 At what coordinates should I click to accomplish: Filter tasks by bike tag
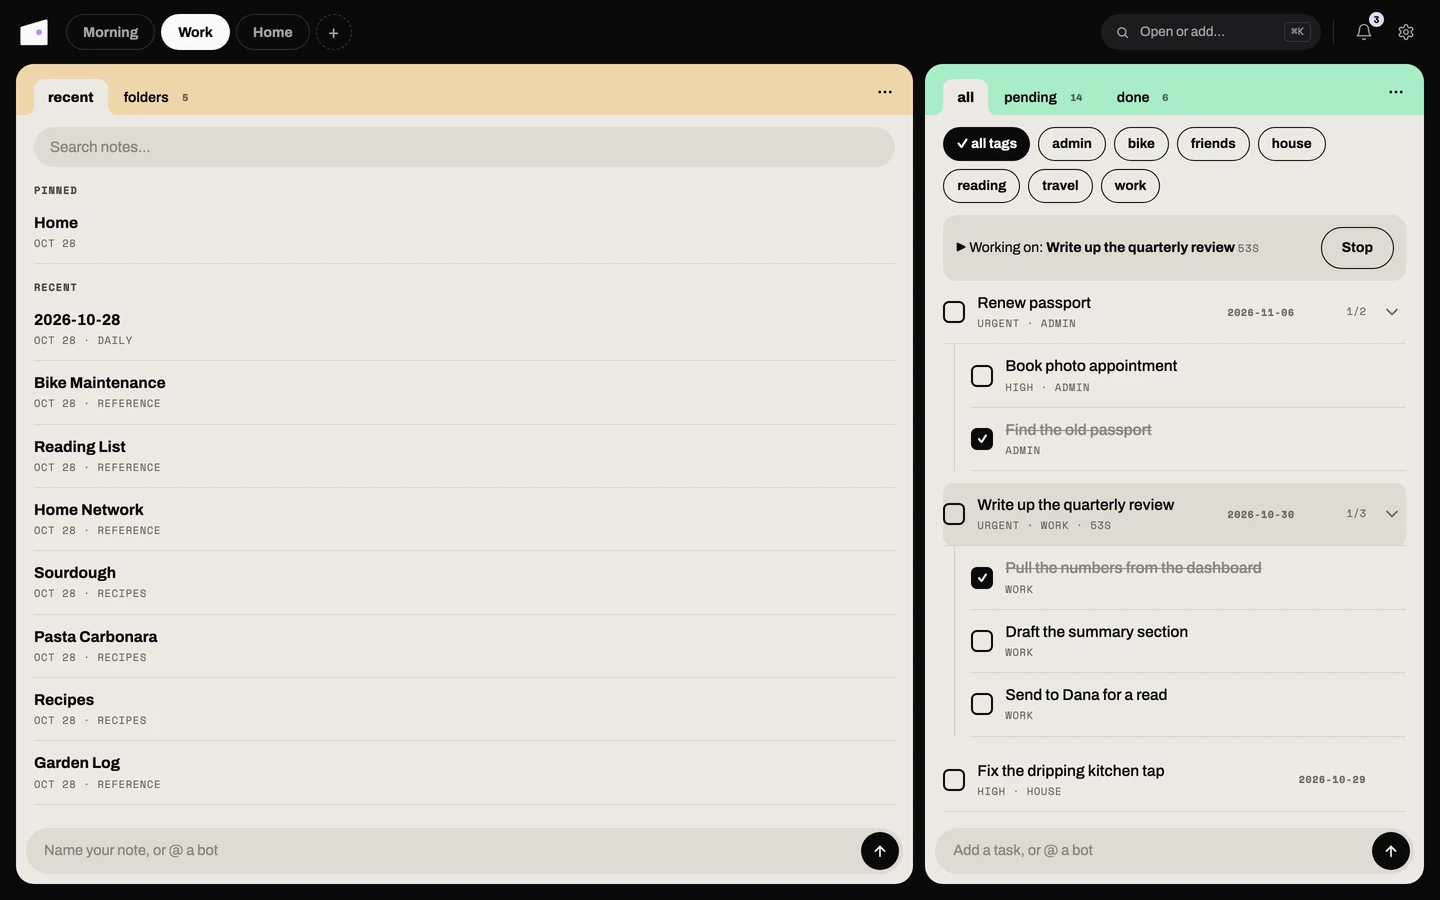pos(1141,144)
